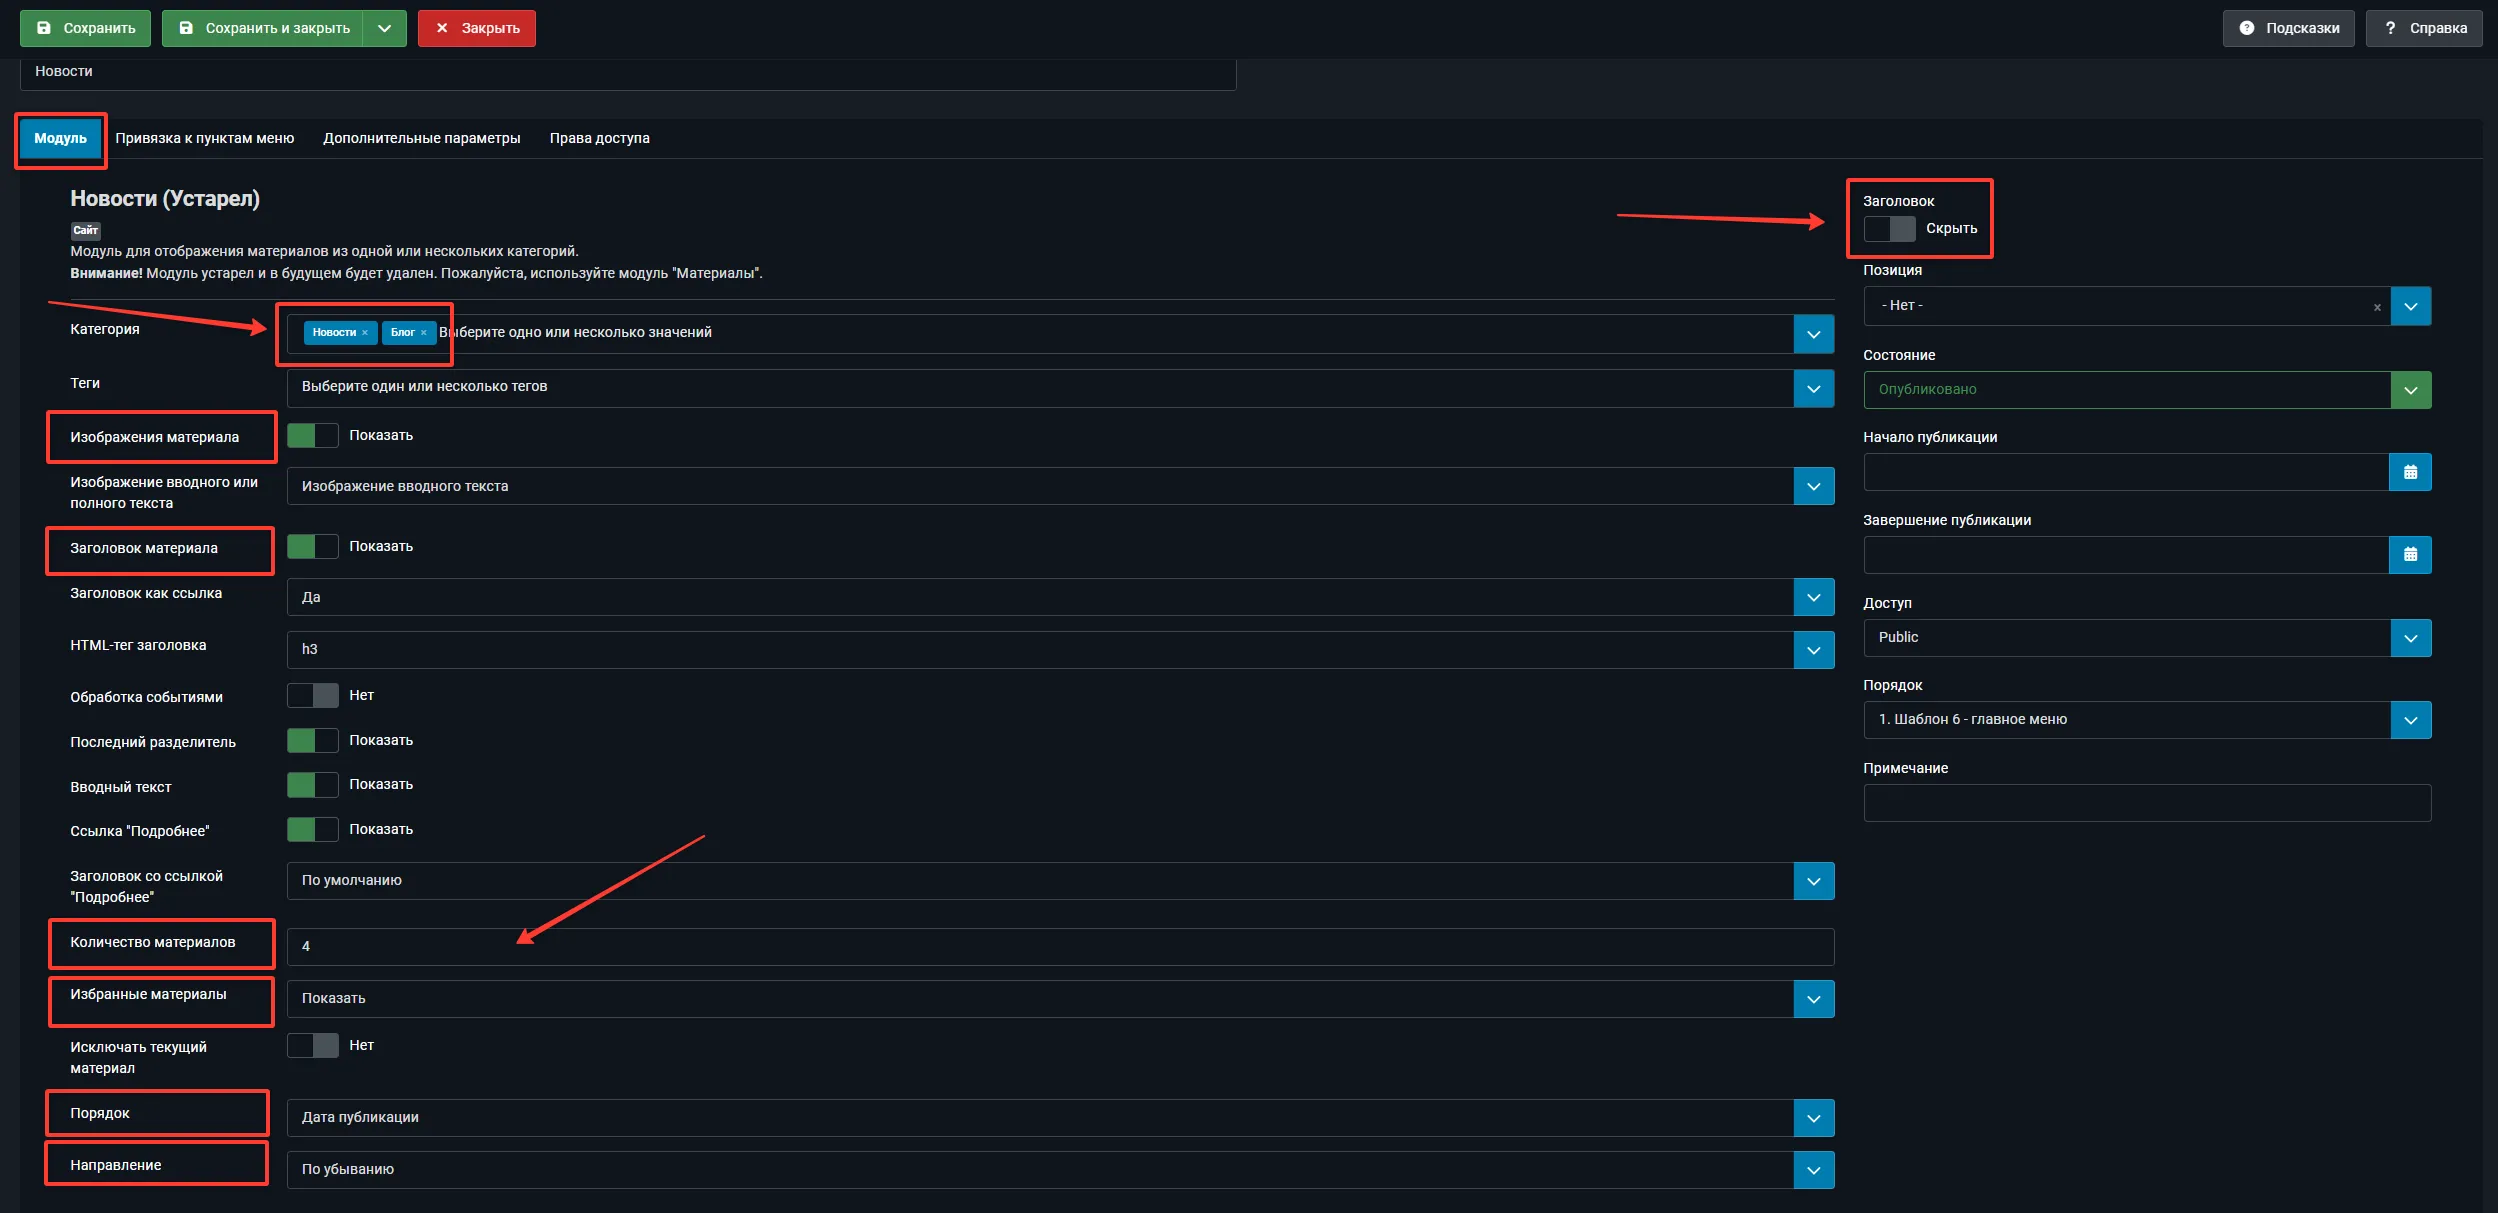Screen dimensions: 2498x1213
Task: Open the start-of-publication calendar picker
Action: pyautogui.click(x=2410, y=472)
